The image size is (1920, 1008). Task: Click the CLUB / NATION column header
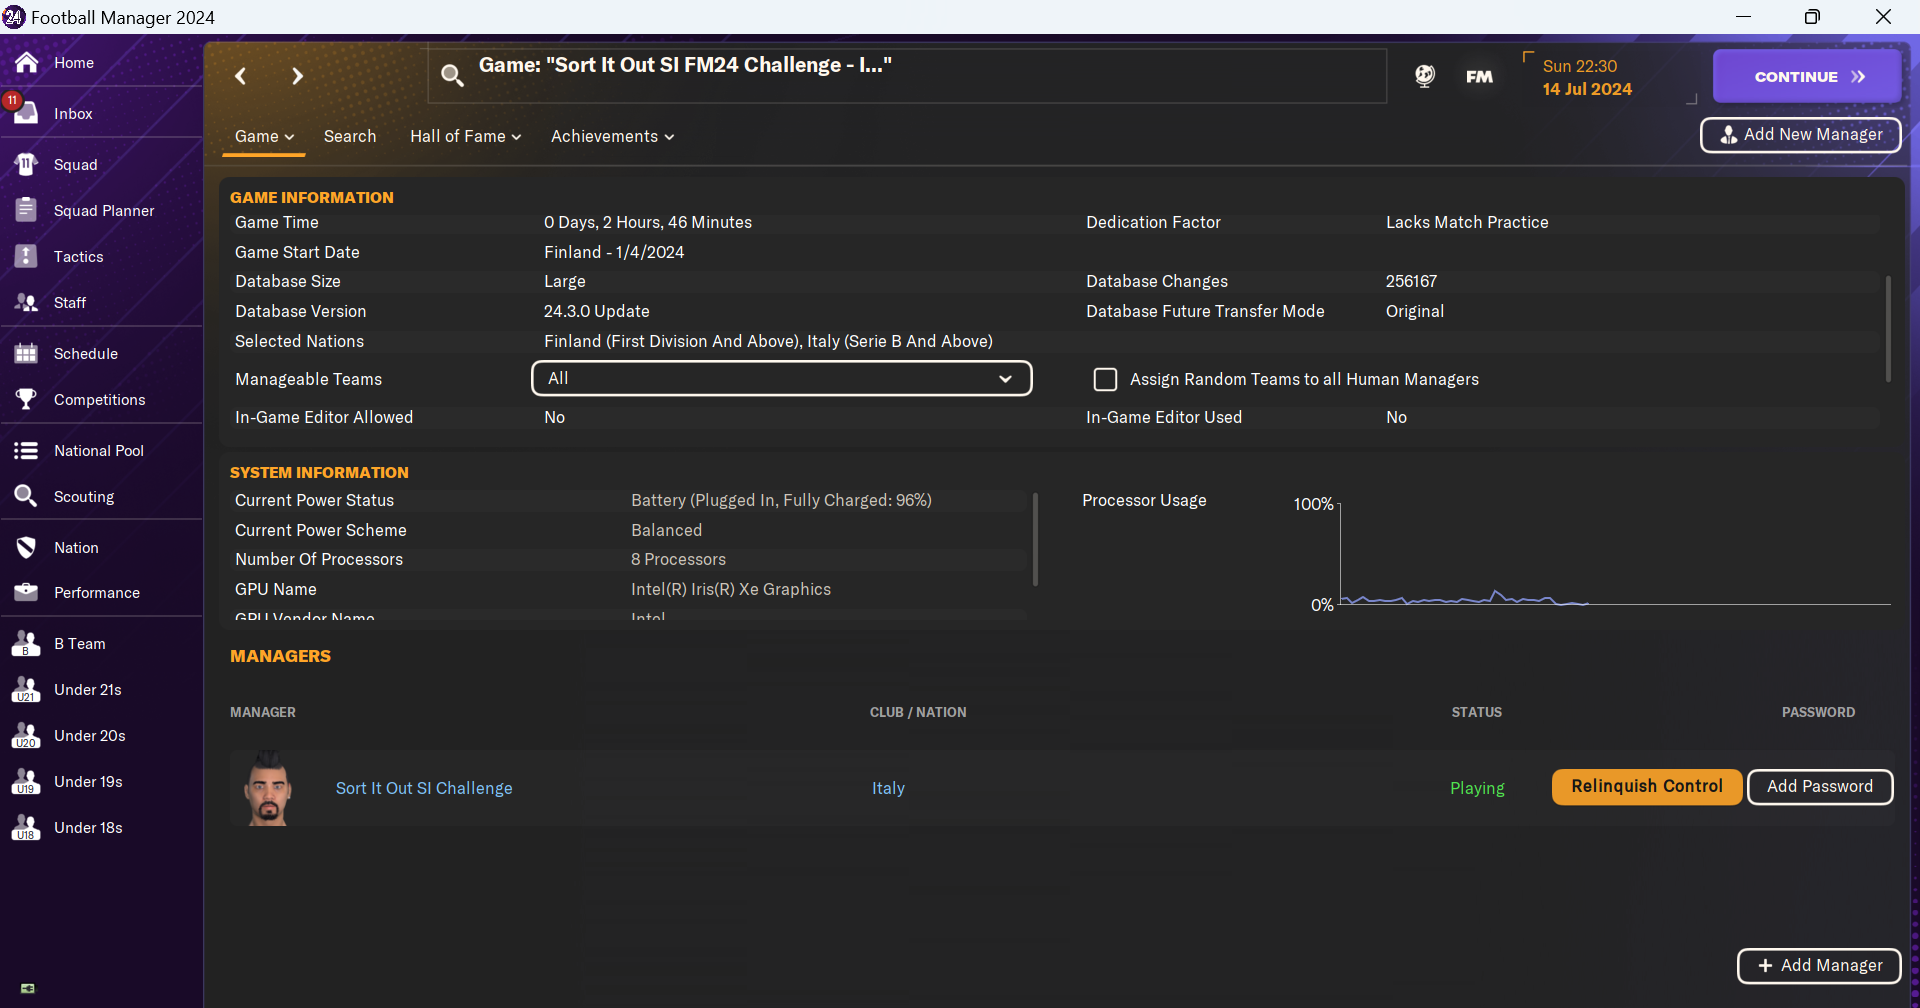[x=918, y=712]
